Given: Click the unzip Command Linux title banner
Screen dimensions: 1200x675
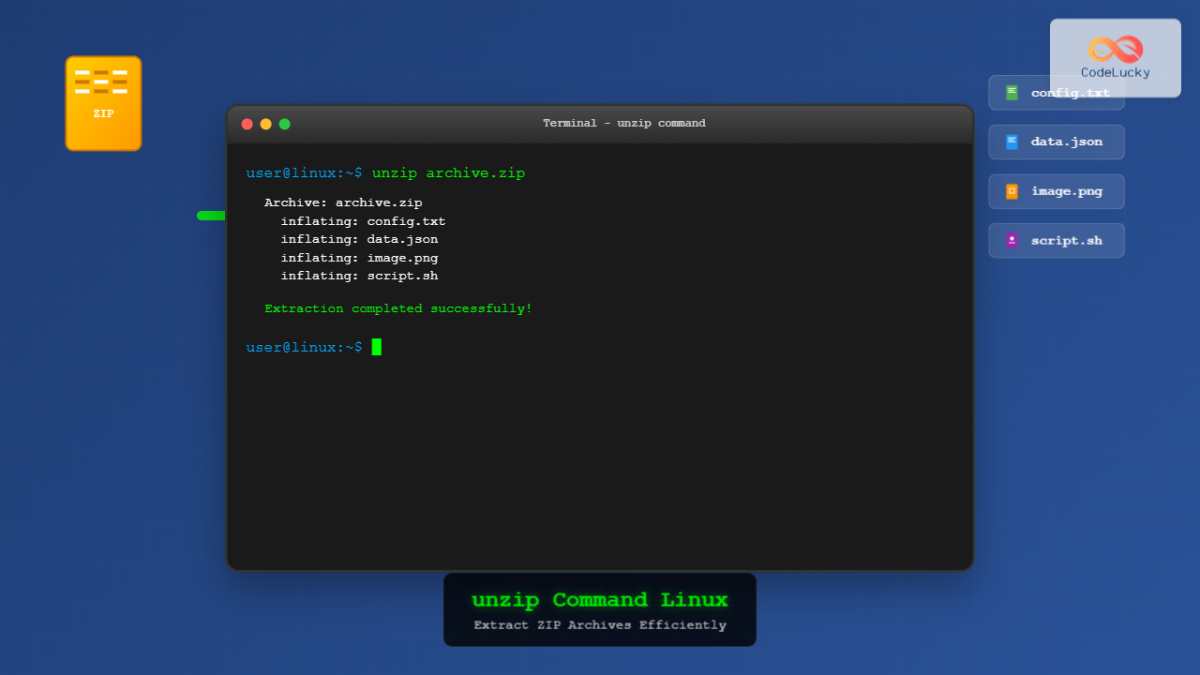Looking at the screenshot, I should (599, 600).
